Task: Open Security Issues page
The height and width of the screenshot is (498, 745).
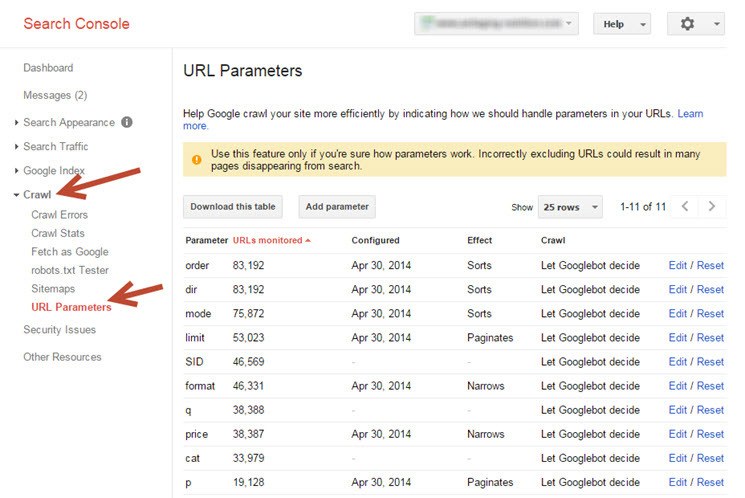Action: [x=59, y=330]
